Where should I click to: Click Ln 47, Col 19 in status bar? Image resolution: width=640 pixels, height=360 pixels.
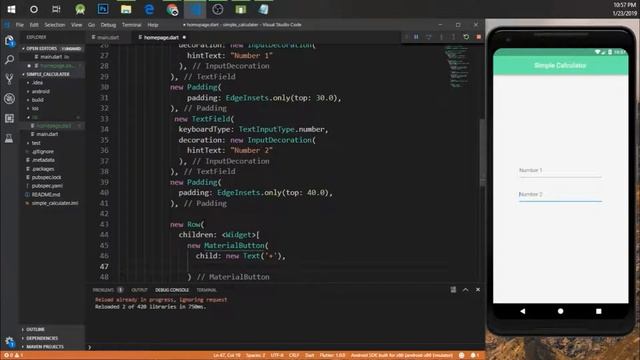[227, 356]
